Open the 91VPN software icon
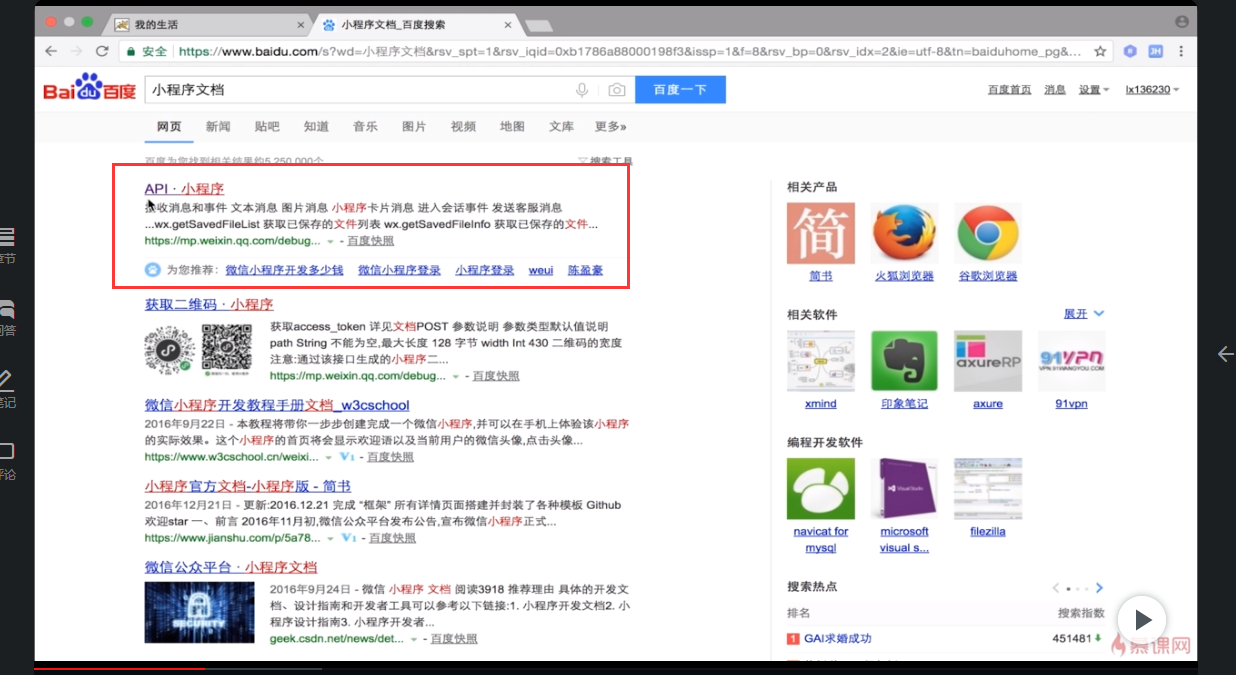 coord(1072,361)
